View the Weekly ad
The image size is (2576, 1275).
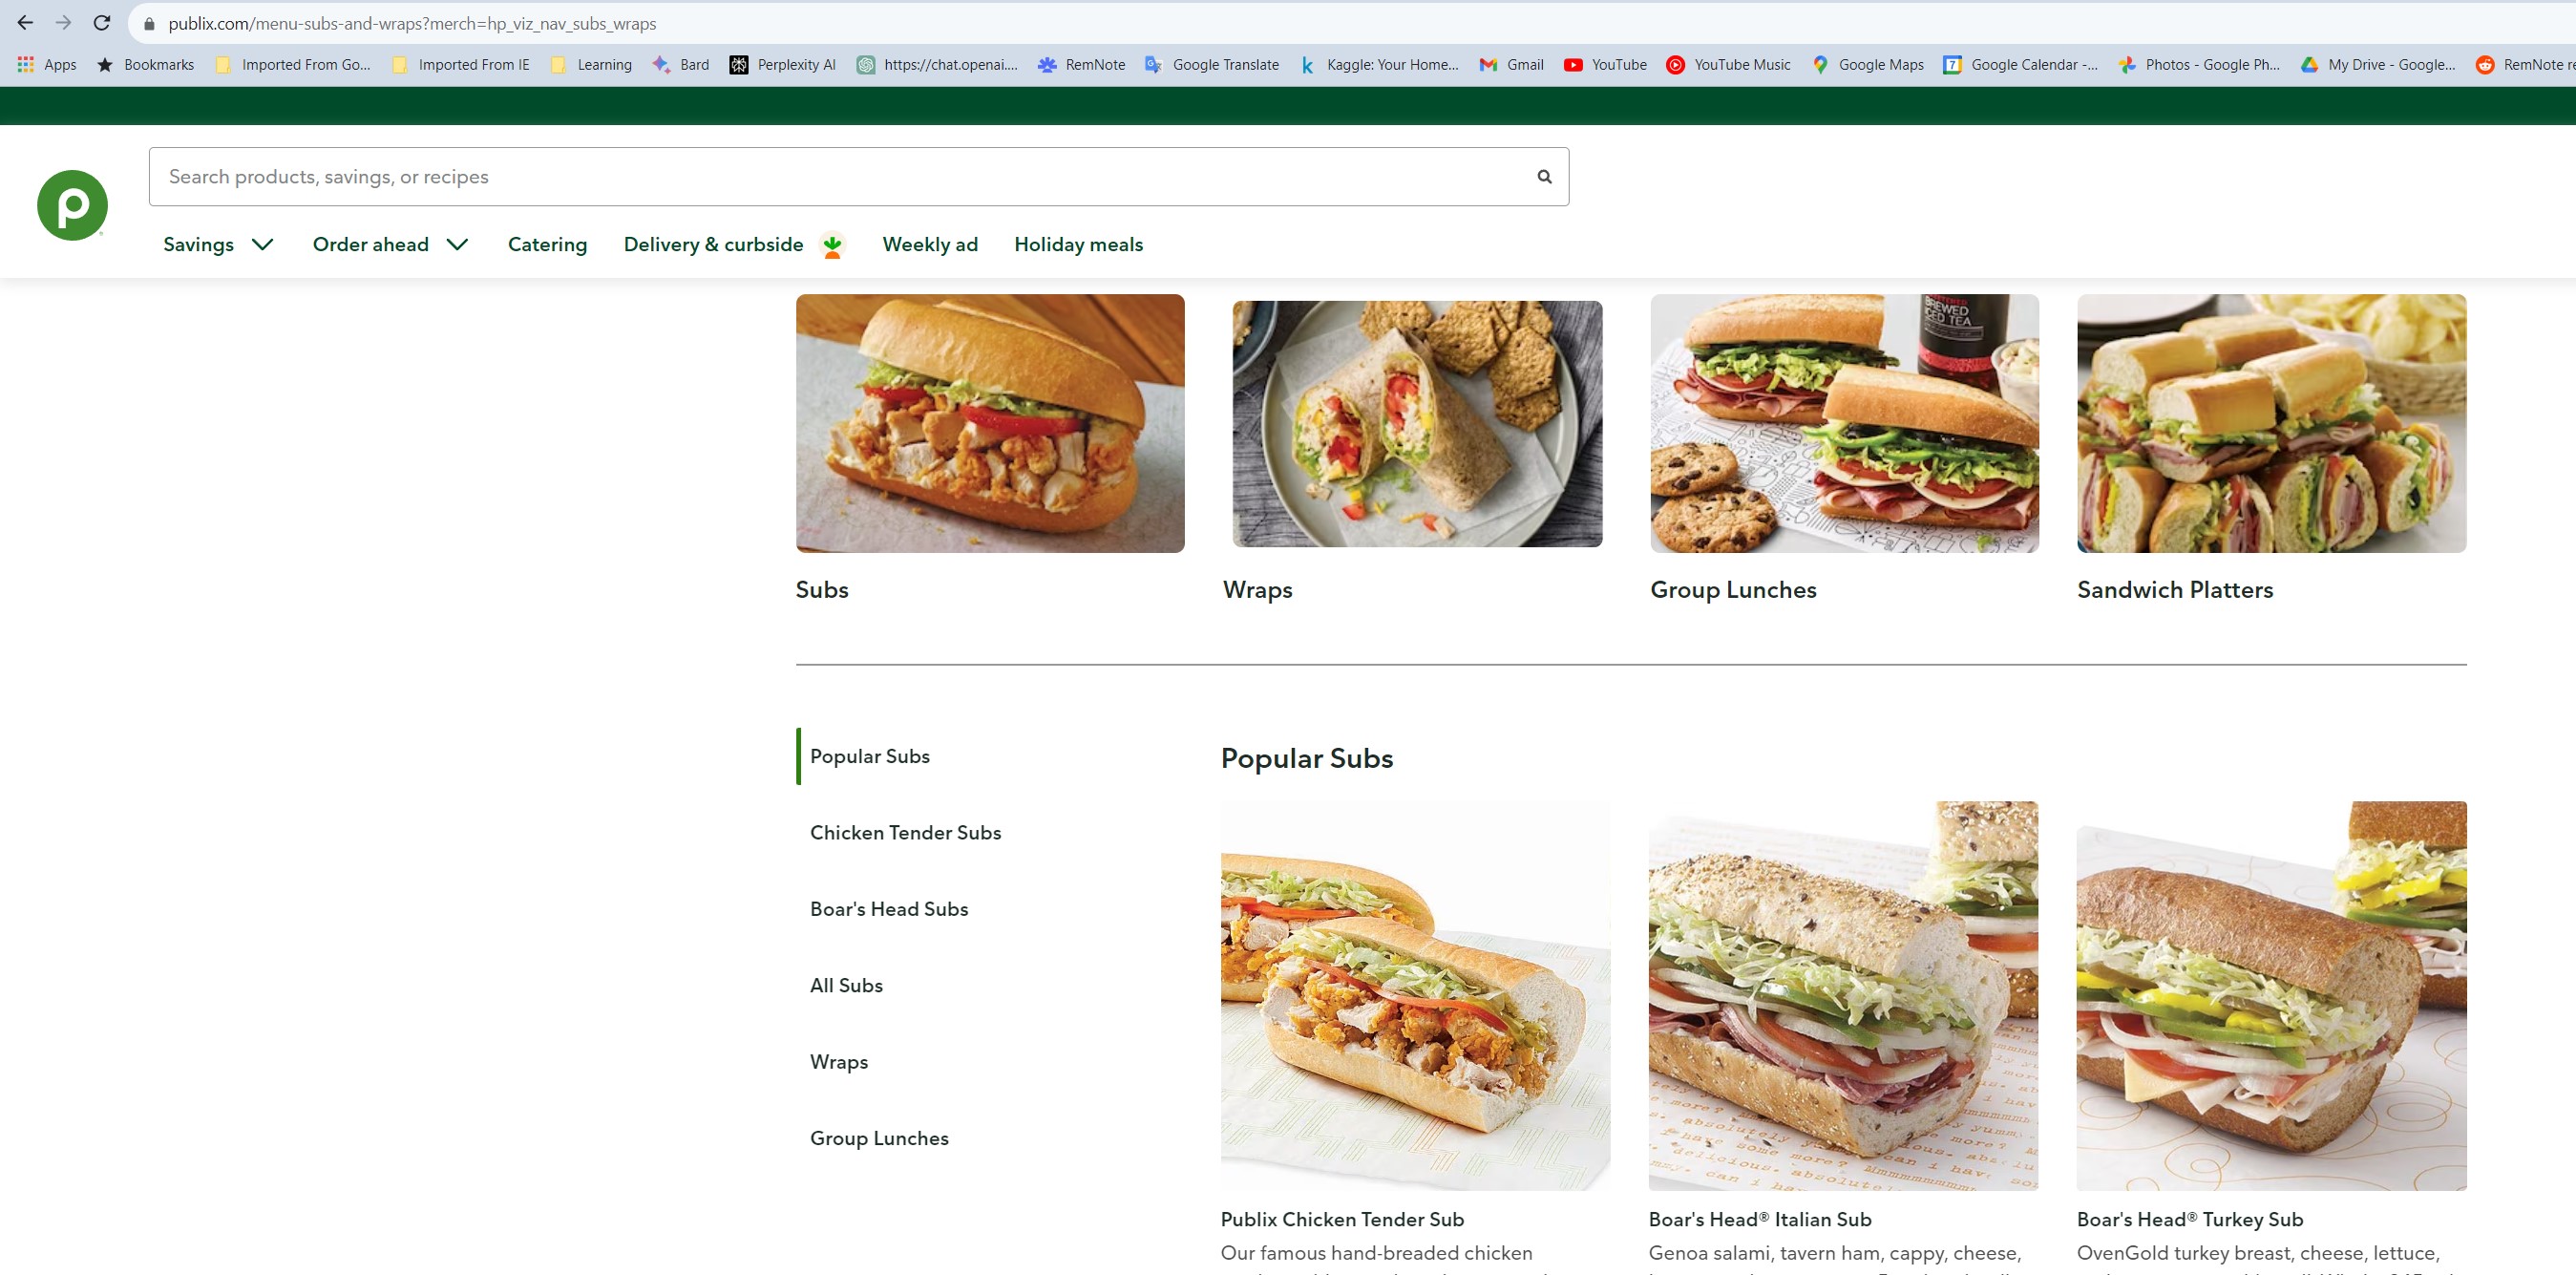click(x=930, y=244)
